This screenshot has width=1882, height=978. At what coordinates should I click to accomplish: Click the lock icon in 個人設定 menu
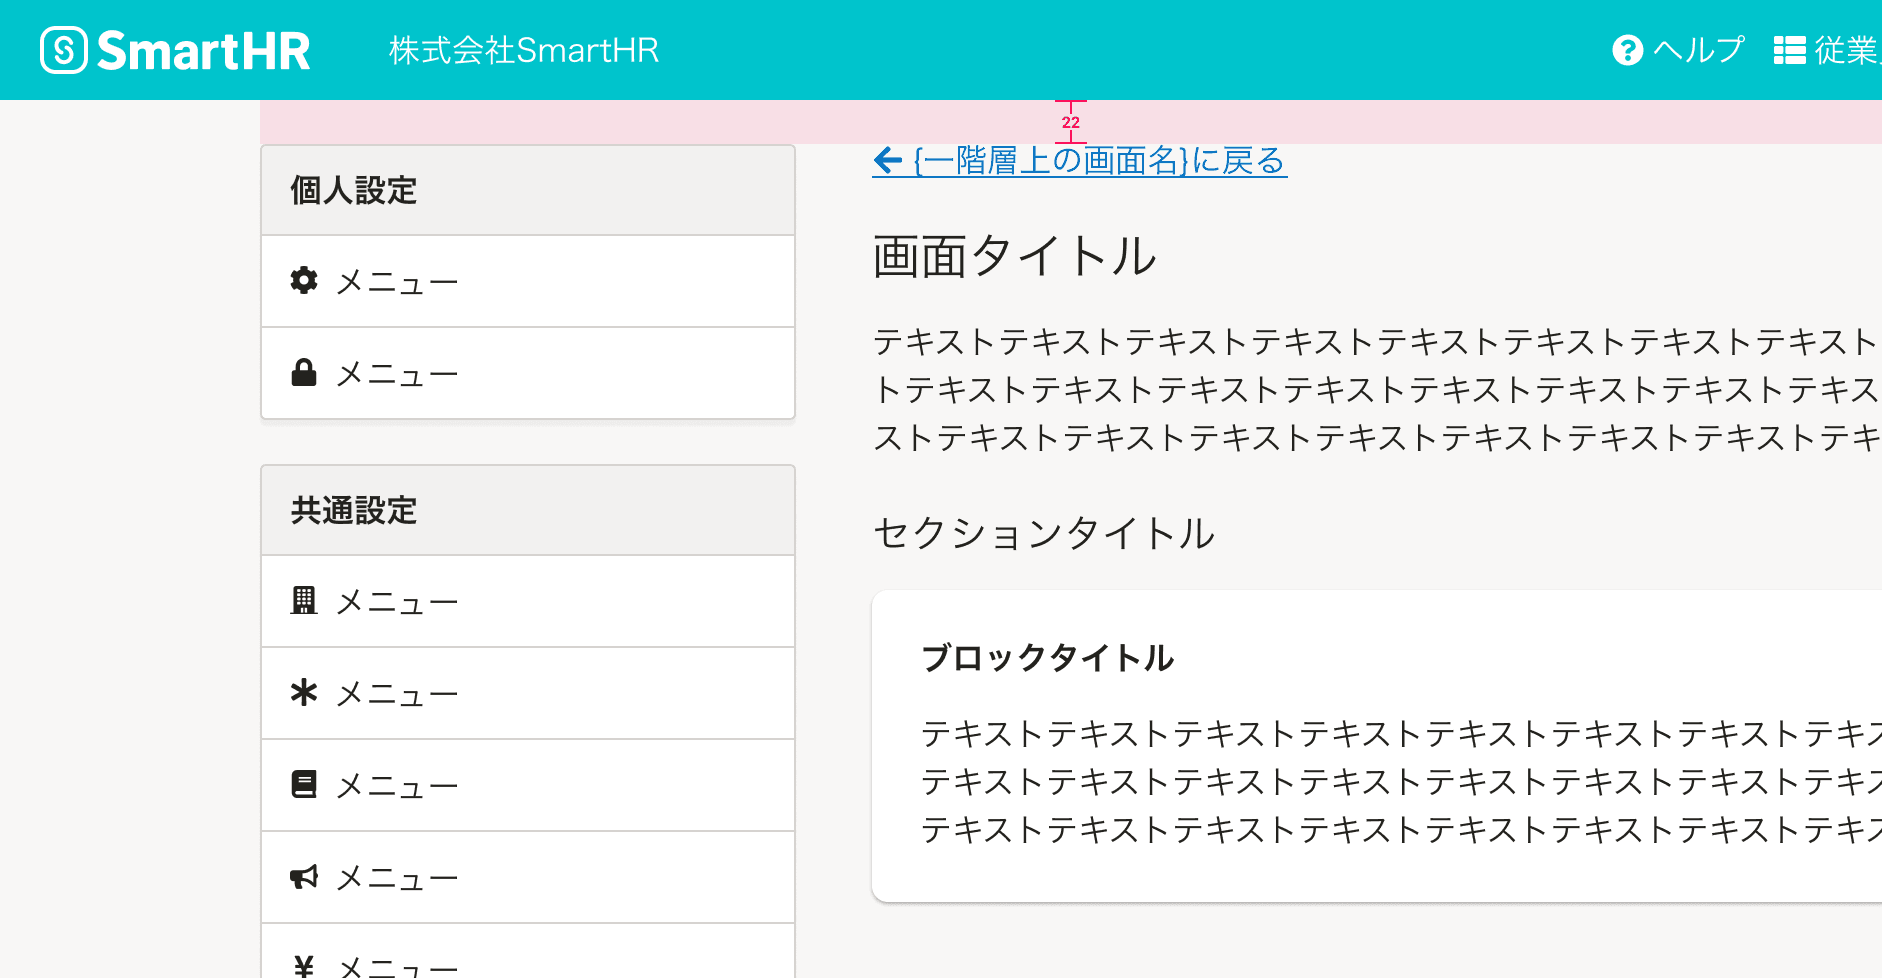pyautogui.click(x=305, y=372)
